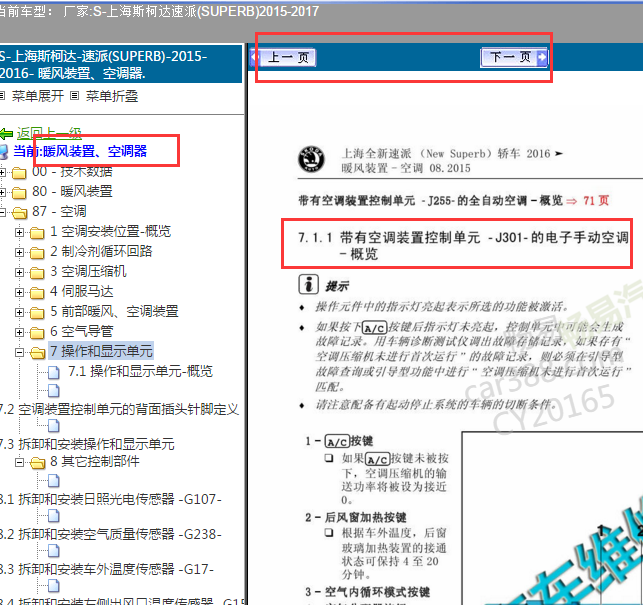Click folder icon of 6 空气导管
Image resolution: width=643 pixels, height=605 pixels.
point(37,333)
